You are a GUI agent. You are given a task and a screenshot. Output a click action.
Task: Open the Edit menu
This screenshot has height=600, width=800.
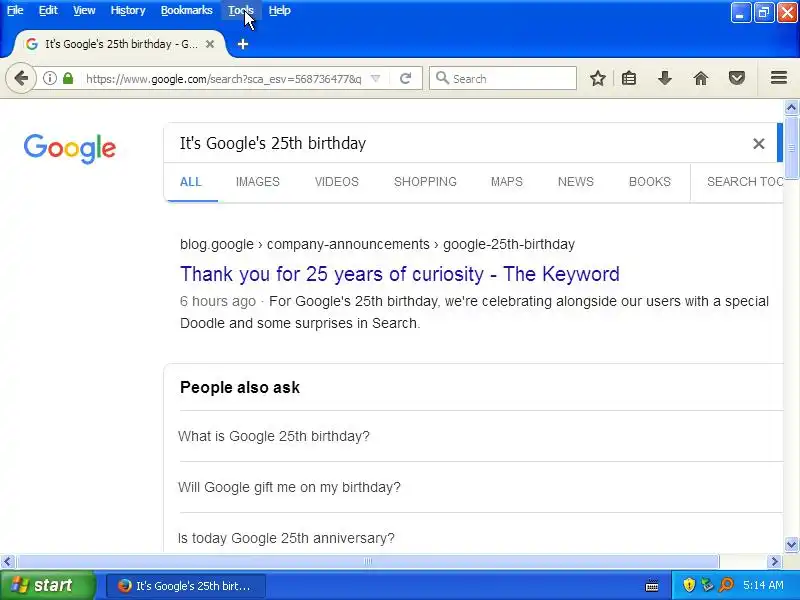(48, 10)
